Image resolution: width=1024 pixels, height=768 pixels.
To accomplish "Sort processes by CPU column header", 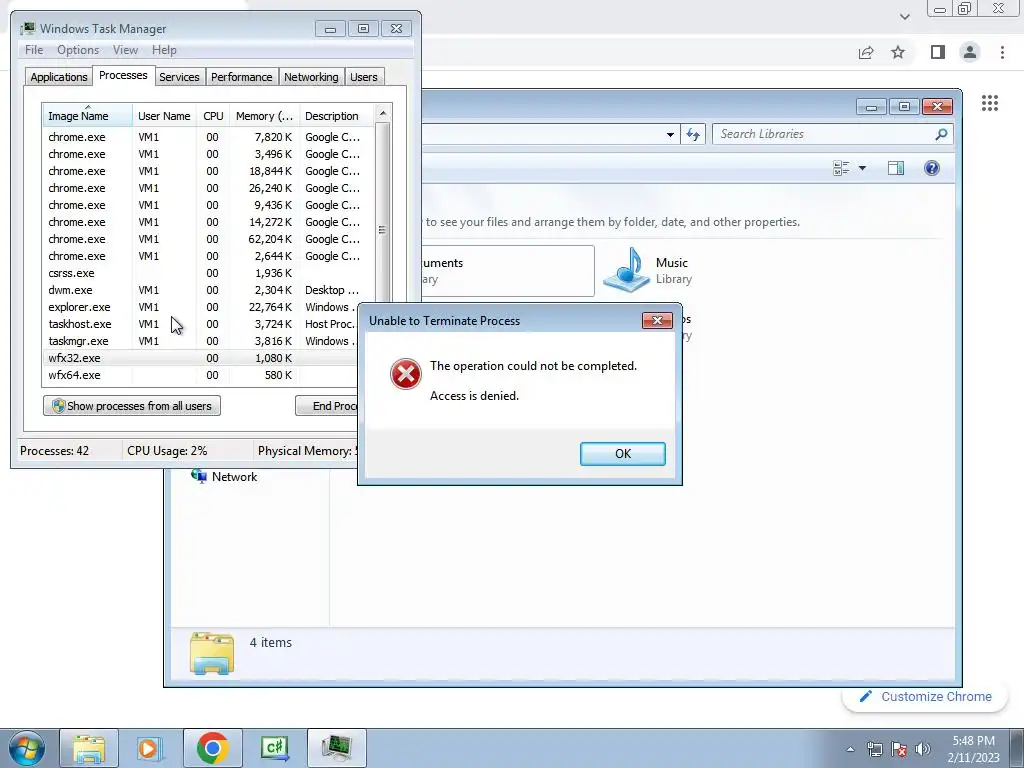I will [x=213, y=116].
